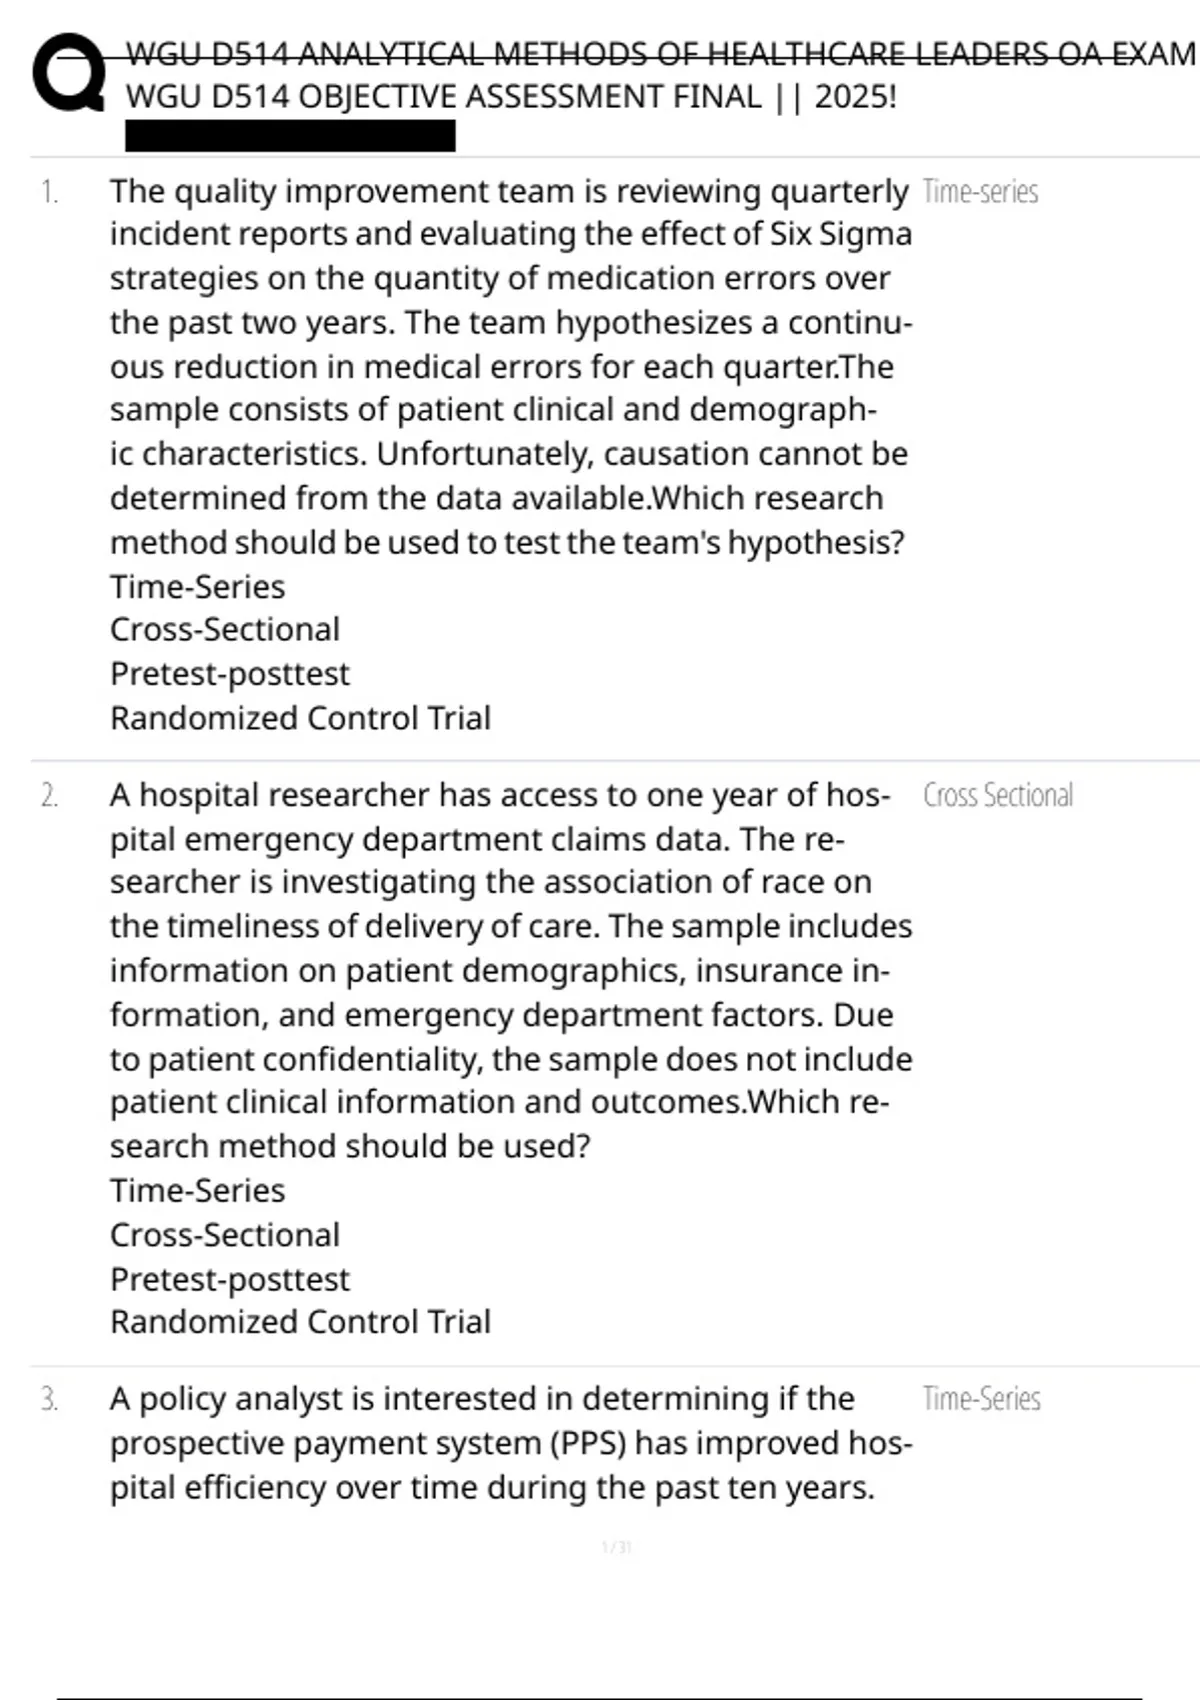Click the Time-Series answer beside question 3
Screen dimensions: 1200x1700
pos(982,1398)
